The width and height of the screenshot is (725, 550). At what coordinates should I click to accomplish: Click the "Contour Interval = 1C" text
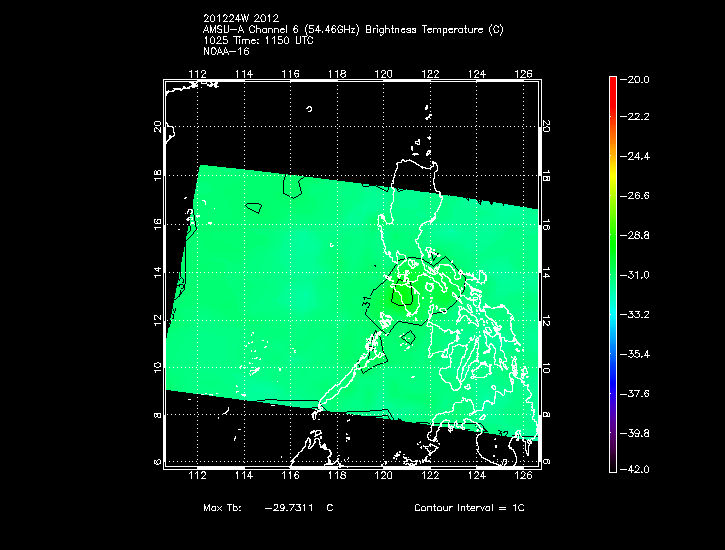(469, 507)
